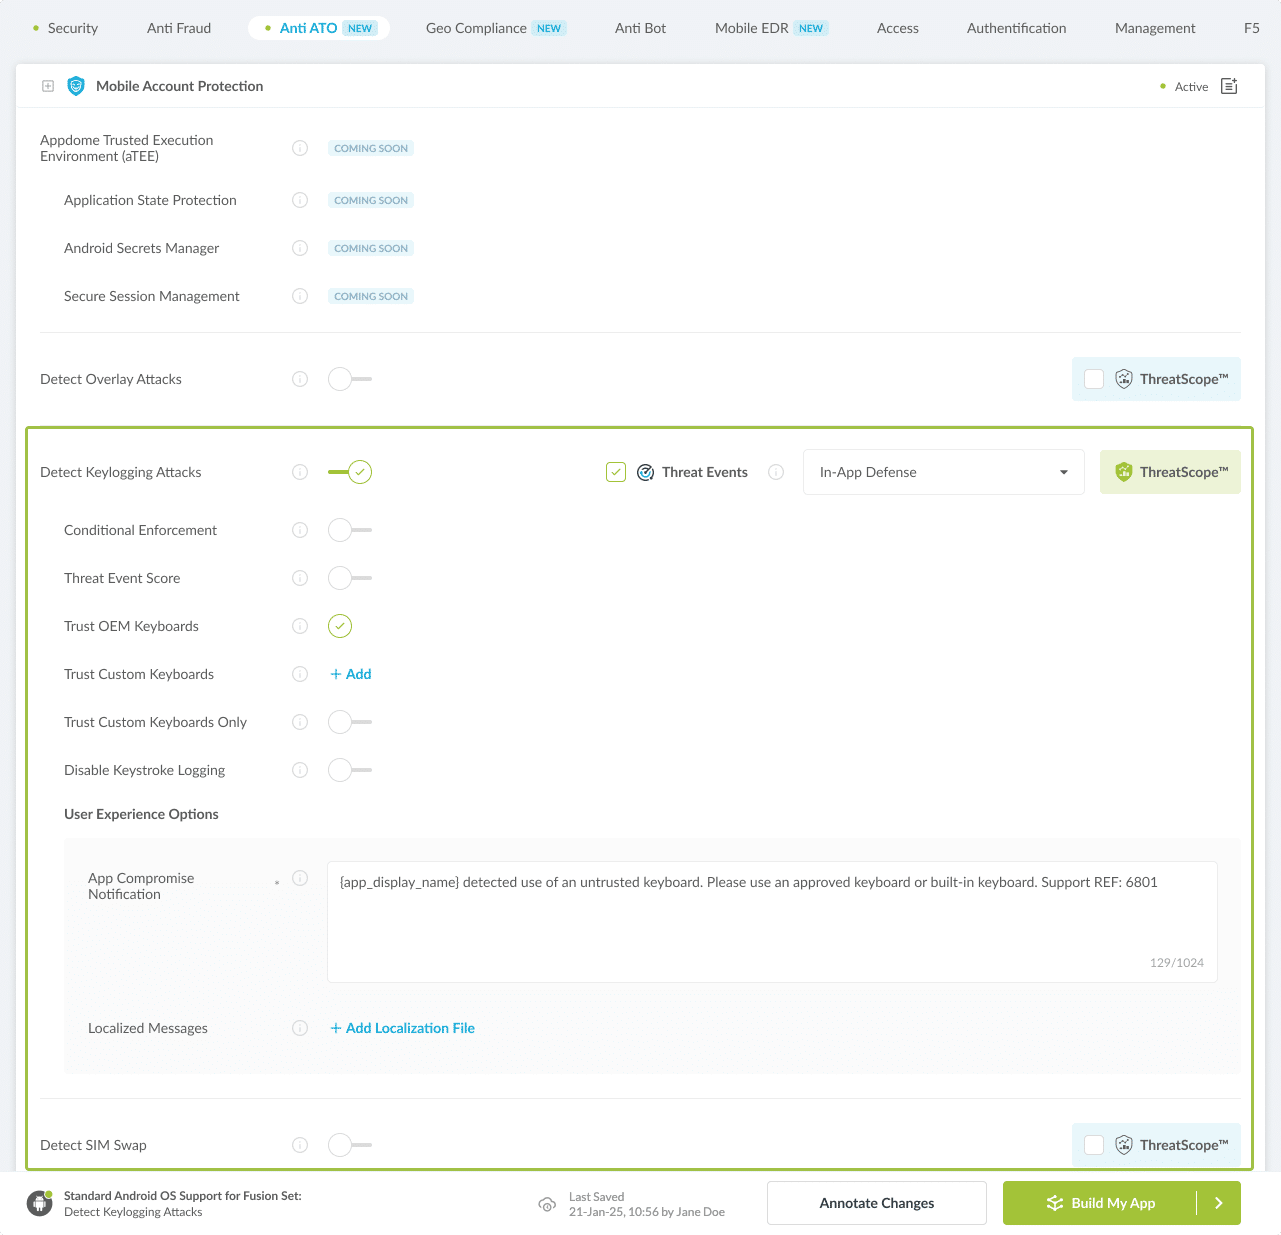
Task: Click Add Localization File link
Action: point(403,1028)
